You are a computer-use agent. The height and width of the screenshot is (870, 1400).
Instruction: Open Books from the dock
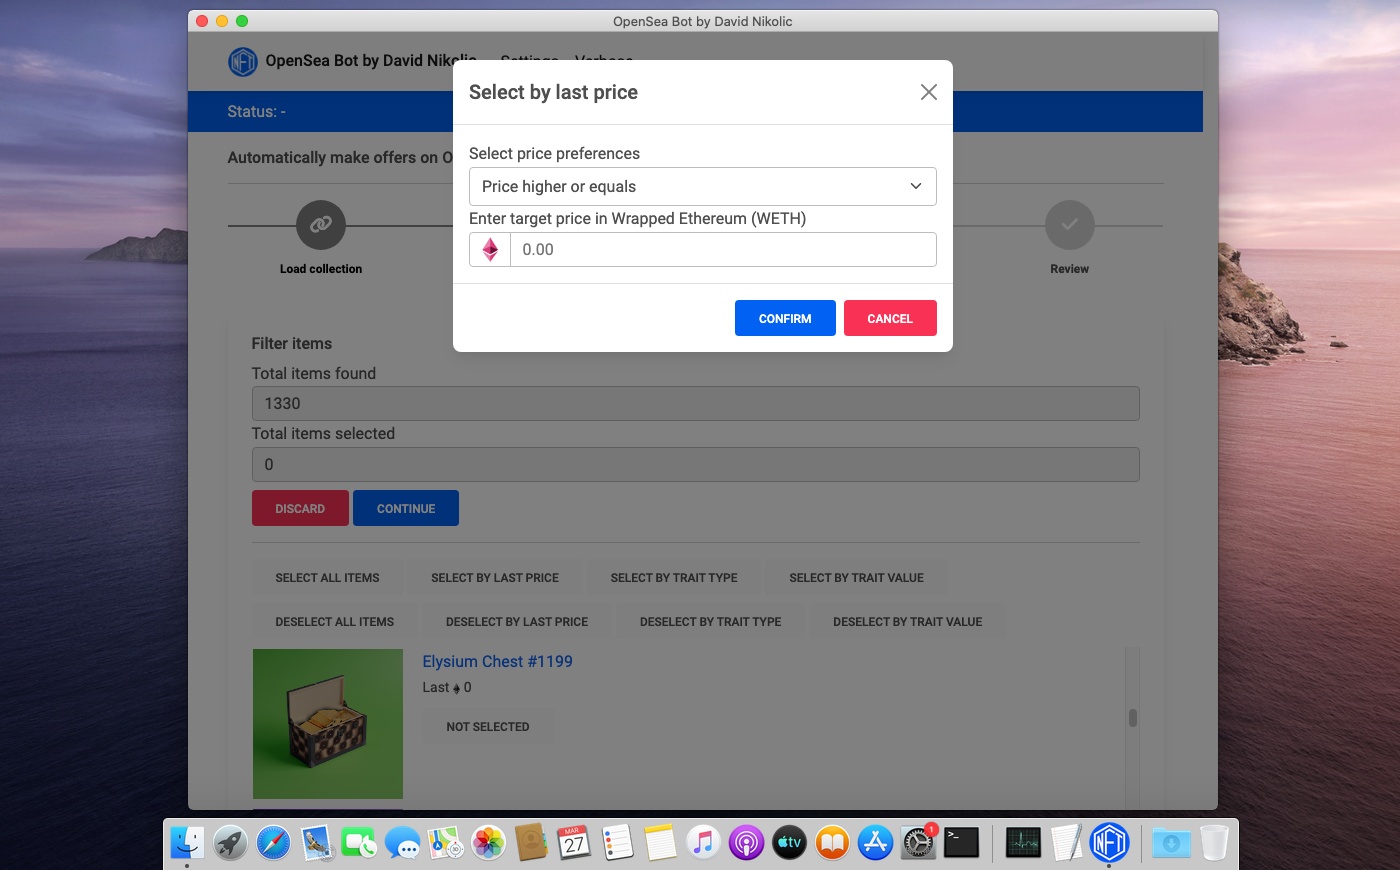pyautogui.click(x=832, y=843)
